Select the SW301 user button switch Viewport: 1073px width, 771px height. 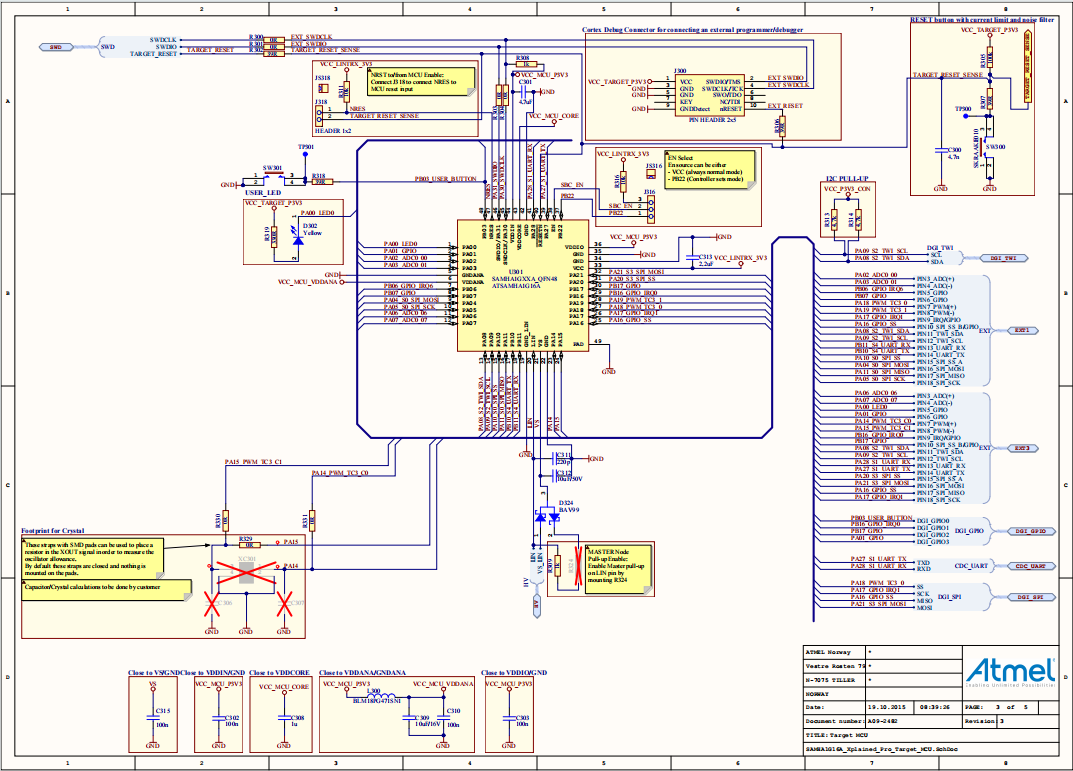273,176
